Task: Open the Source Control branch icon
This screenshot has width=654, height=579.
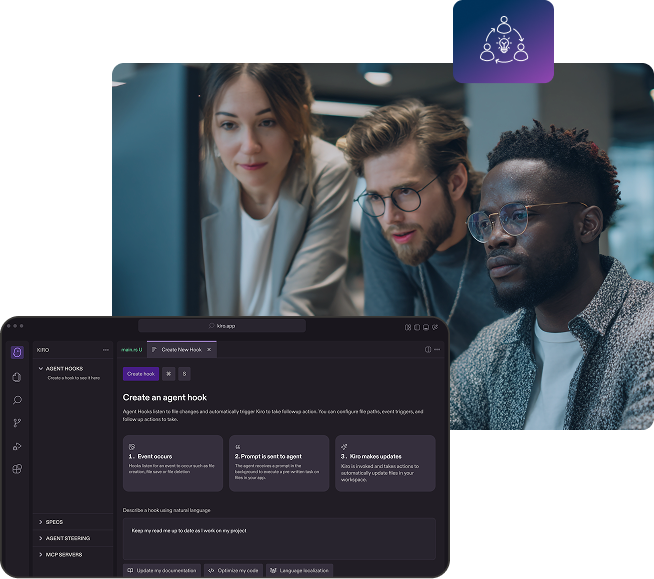Action: click(x=17, y=423)
